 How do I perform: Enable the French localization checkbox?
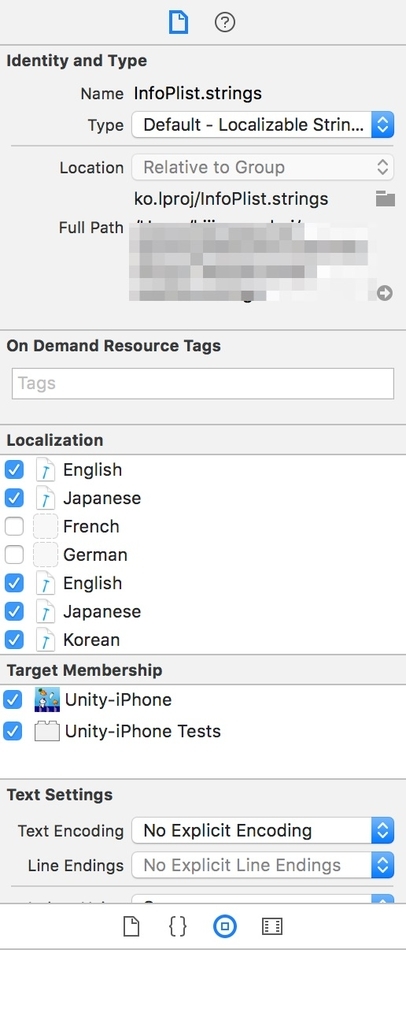pyautogui.click(x=14, y=526)
